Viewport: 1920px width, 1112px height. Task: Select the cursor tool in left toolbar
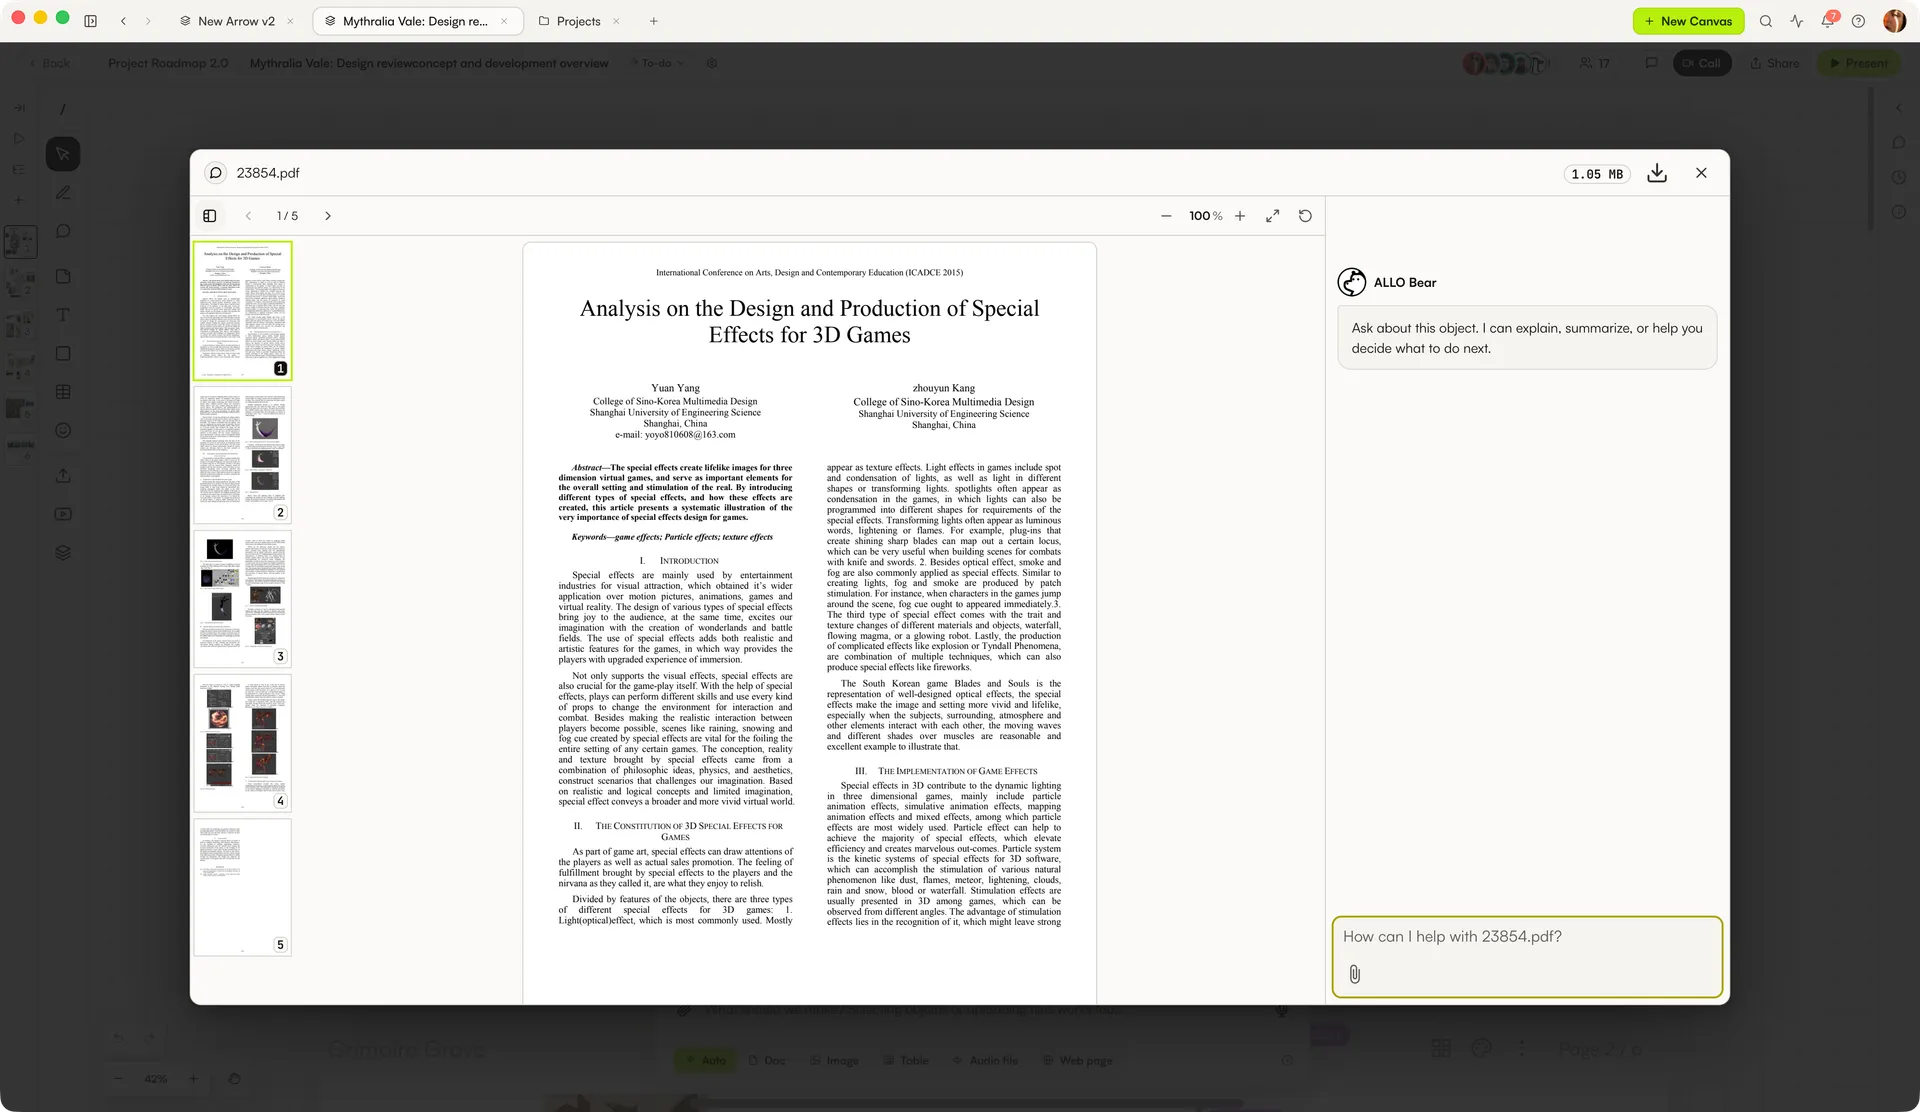point(63,154)
